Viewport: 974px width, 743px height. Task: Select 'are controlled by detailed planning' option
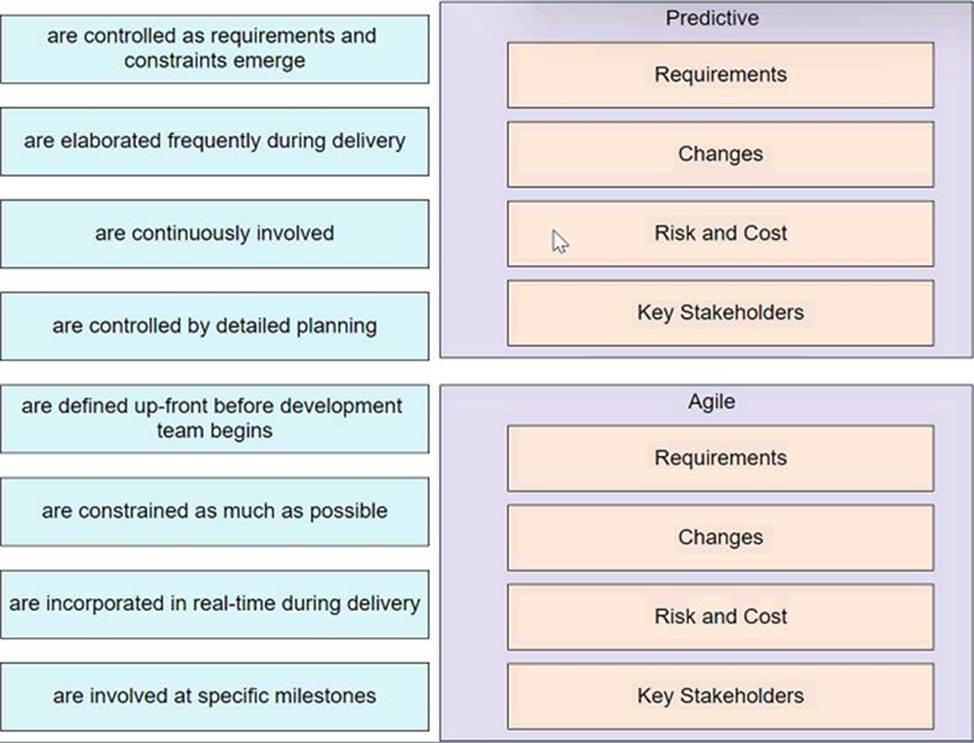tap(214, 326)
